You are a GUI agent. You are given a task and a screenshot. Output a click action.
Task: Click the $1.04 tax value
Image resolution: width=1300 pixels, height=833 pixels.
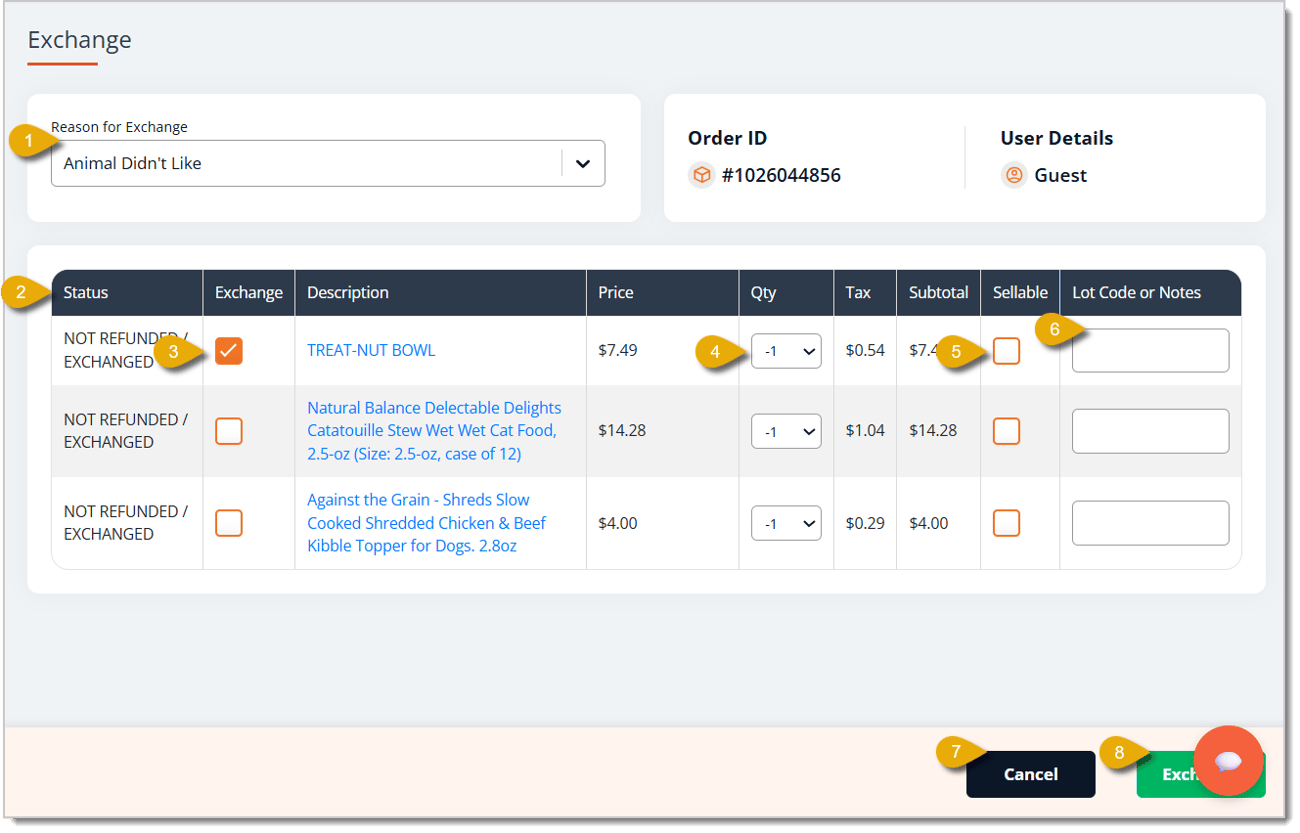pyautogui.click(x=865, y=431)
